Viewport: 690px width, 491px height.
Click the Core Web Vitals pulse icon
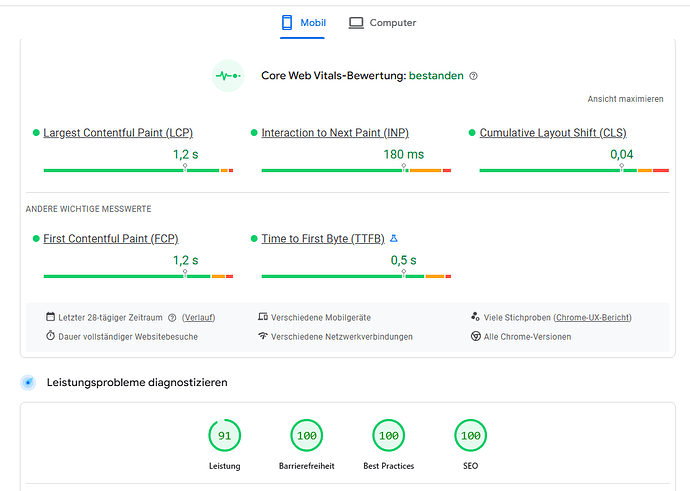click(x=228, y=76)
